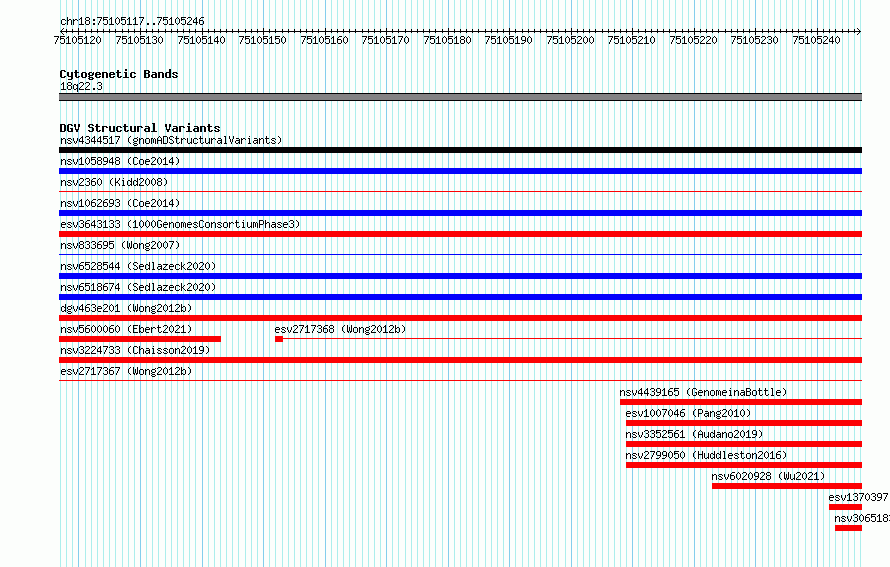Screen dimensions: 890x567
Task: Click the red bar under nsv6020928
Action: tap(787, 486)
